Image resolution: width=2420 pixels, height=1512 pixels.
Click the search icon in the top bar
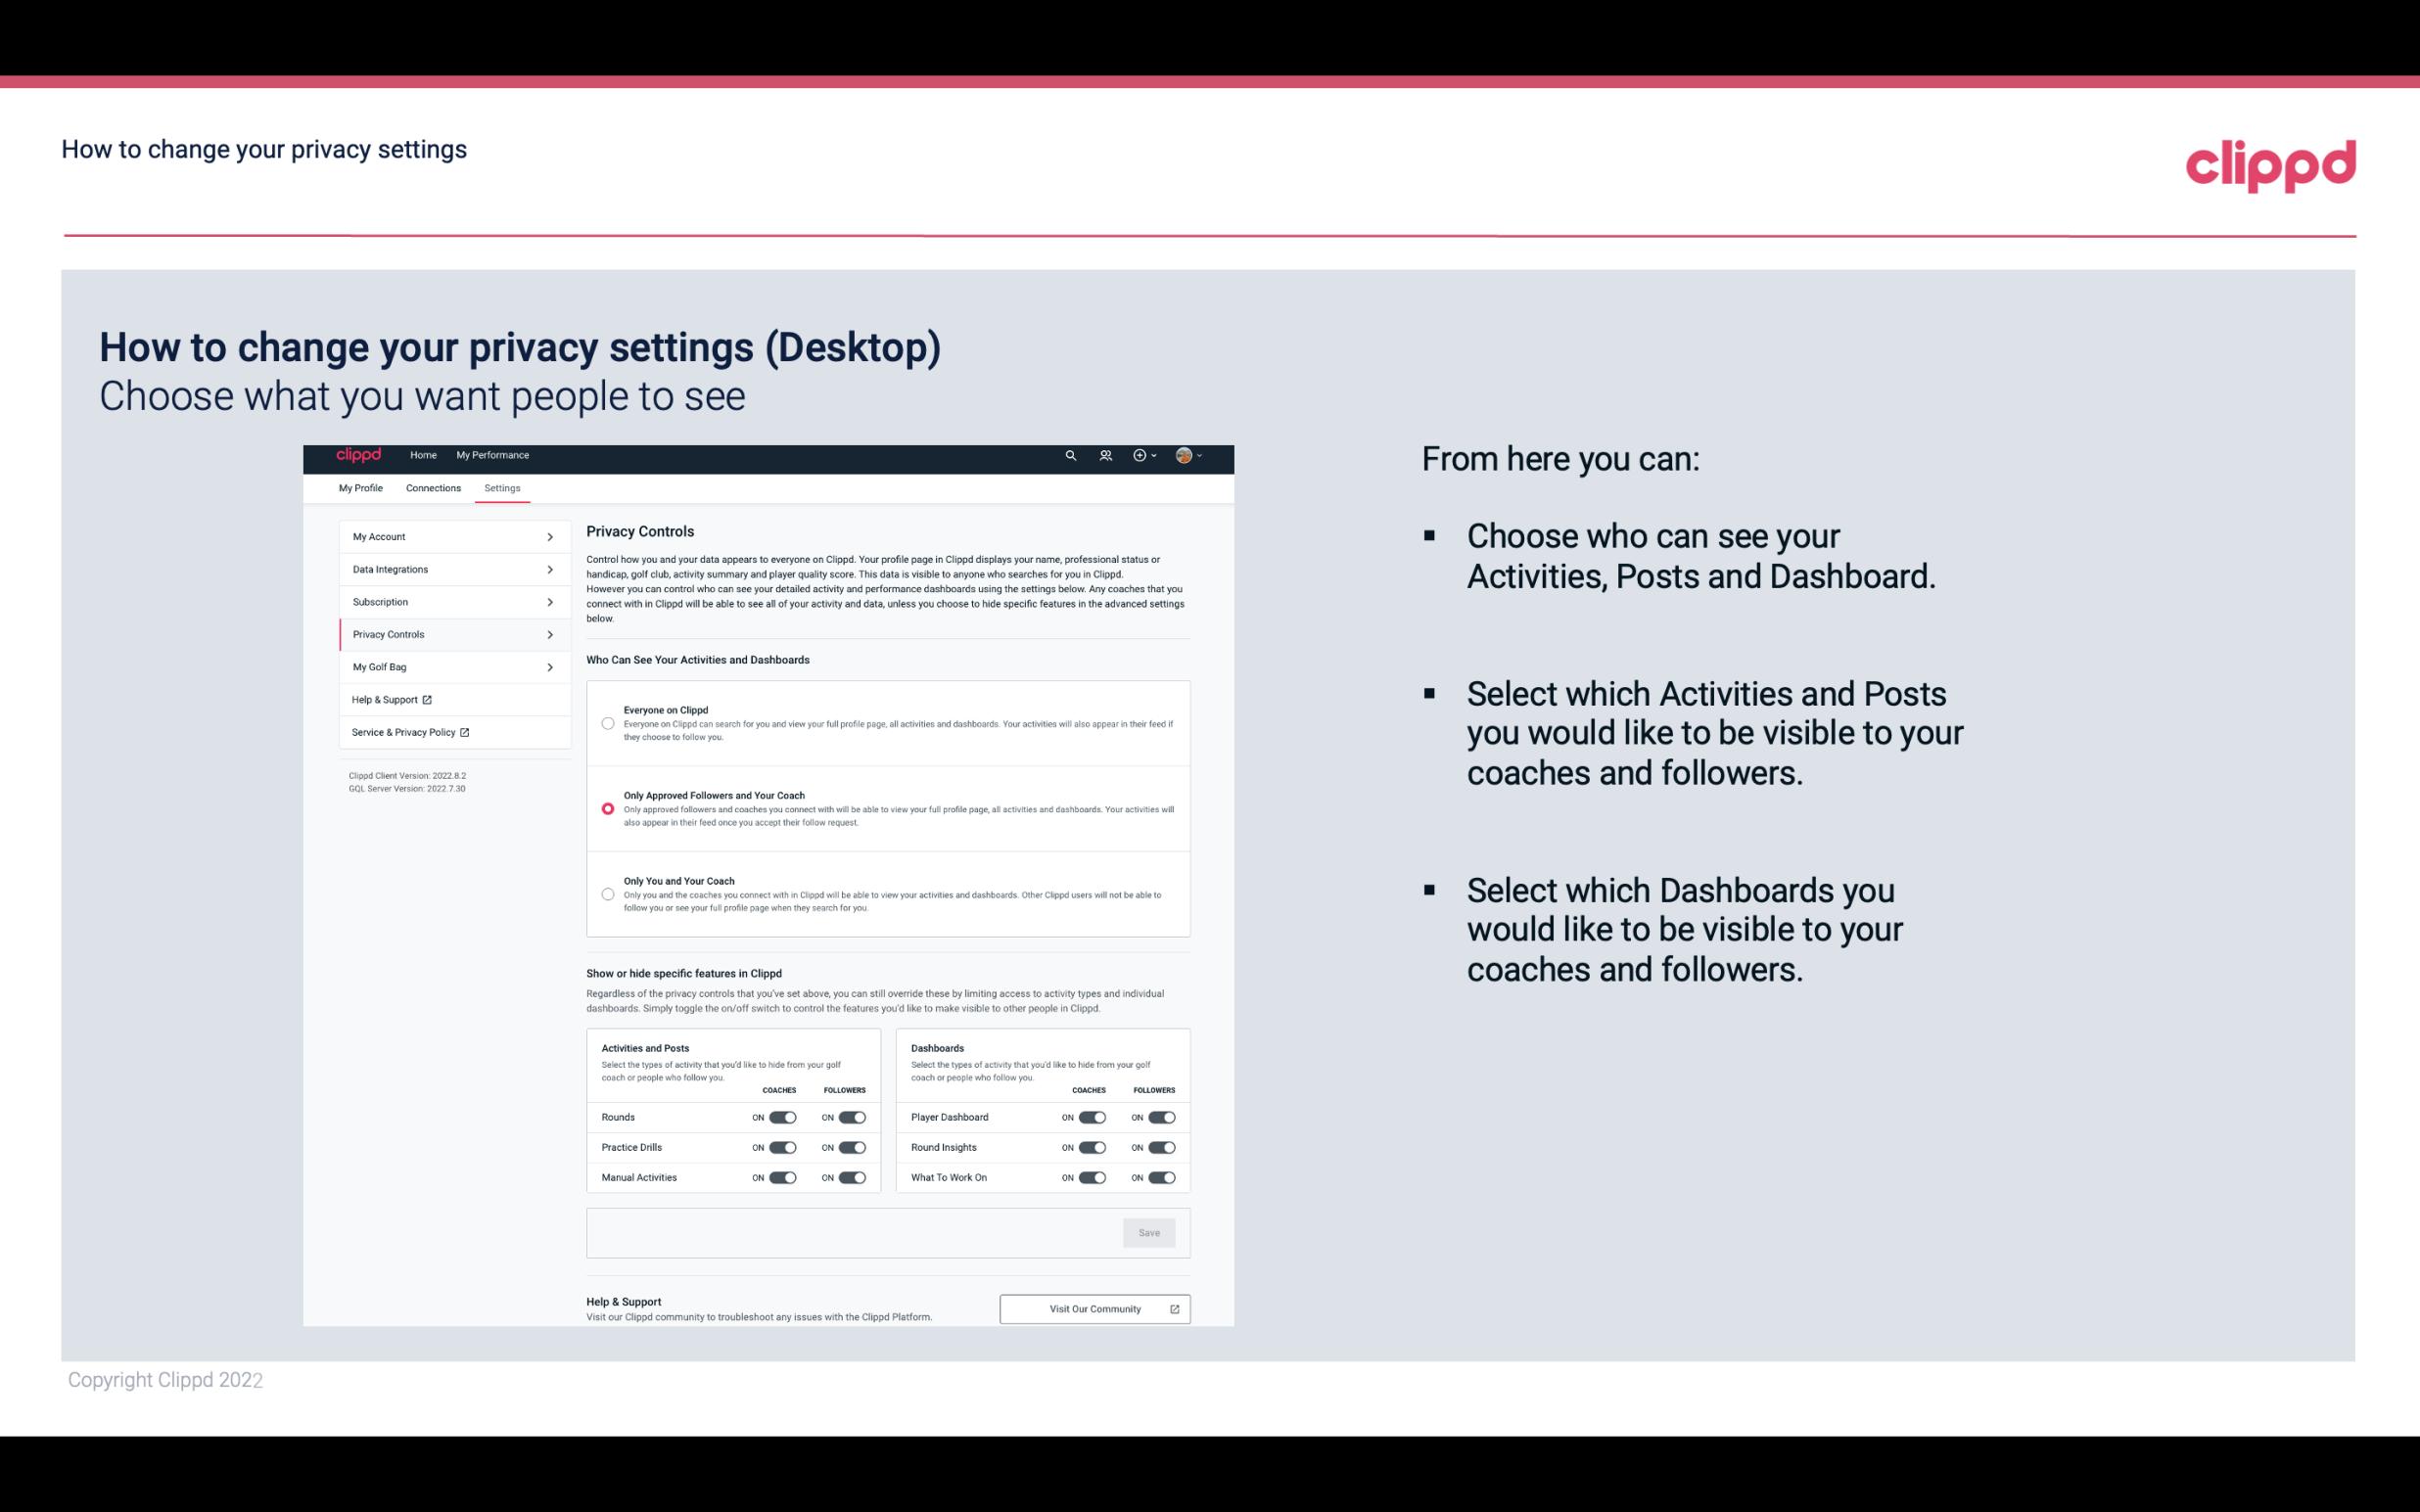click(x=1070, y=456)
